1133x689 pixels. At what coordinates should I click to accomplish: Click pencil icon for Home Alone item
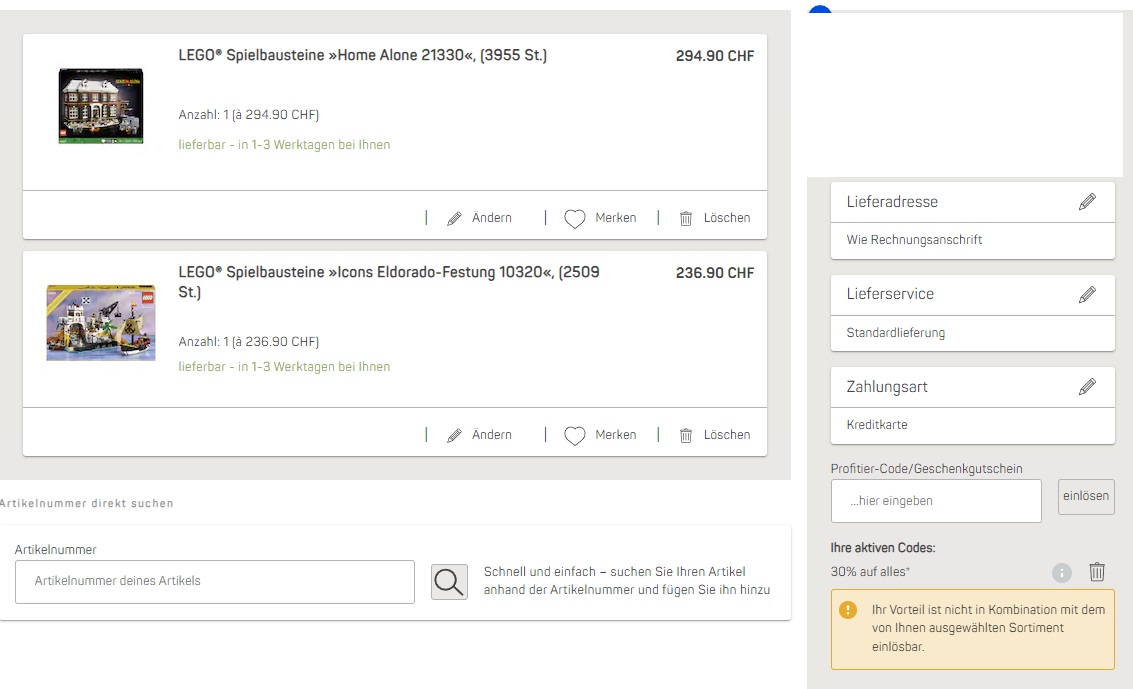click(454, 218)
